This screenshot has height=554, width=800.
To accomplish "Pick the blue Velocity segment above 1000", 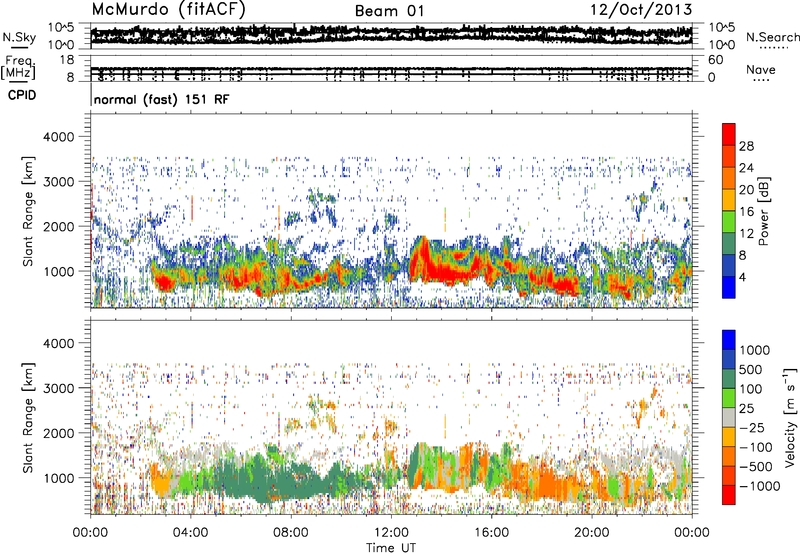I will [x=729, y=340].
